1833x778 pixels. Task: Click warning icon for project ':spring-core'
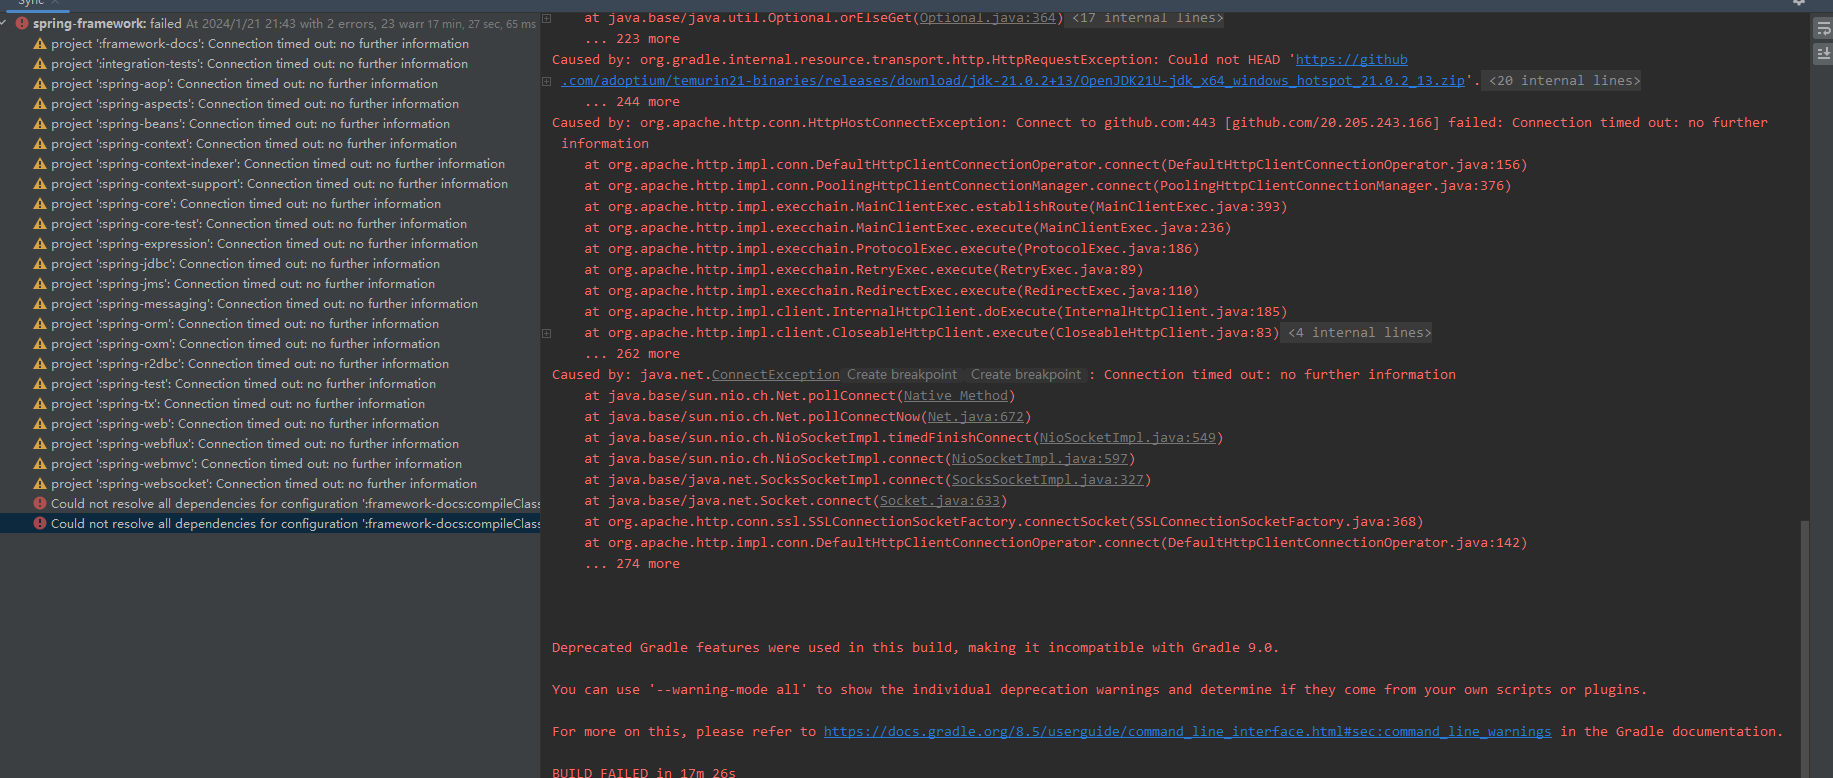coord(40,203)
